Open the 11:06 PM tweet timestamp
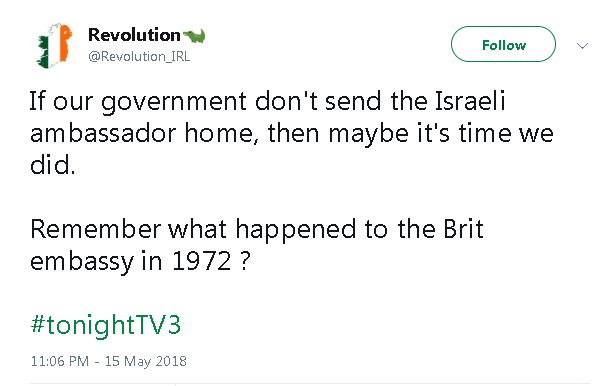The image size is (616, 386). 60,361
